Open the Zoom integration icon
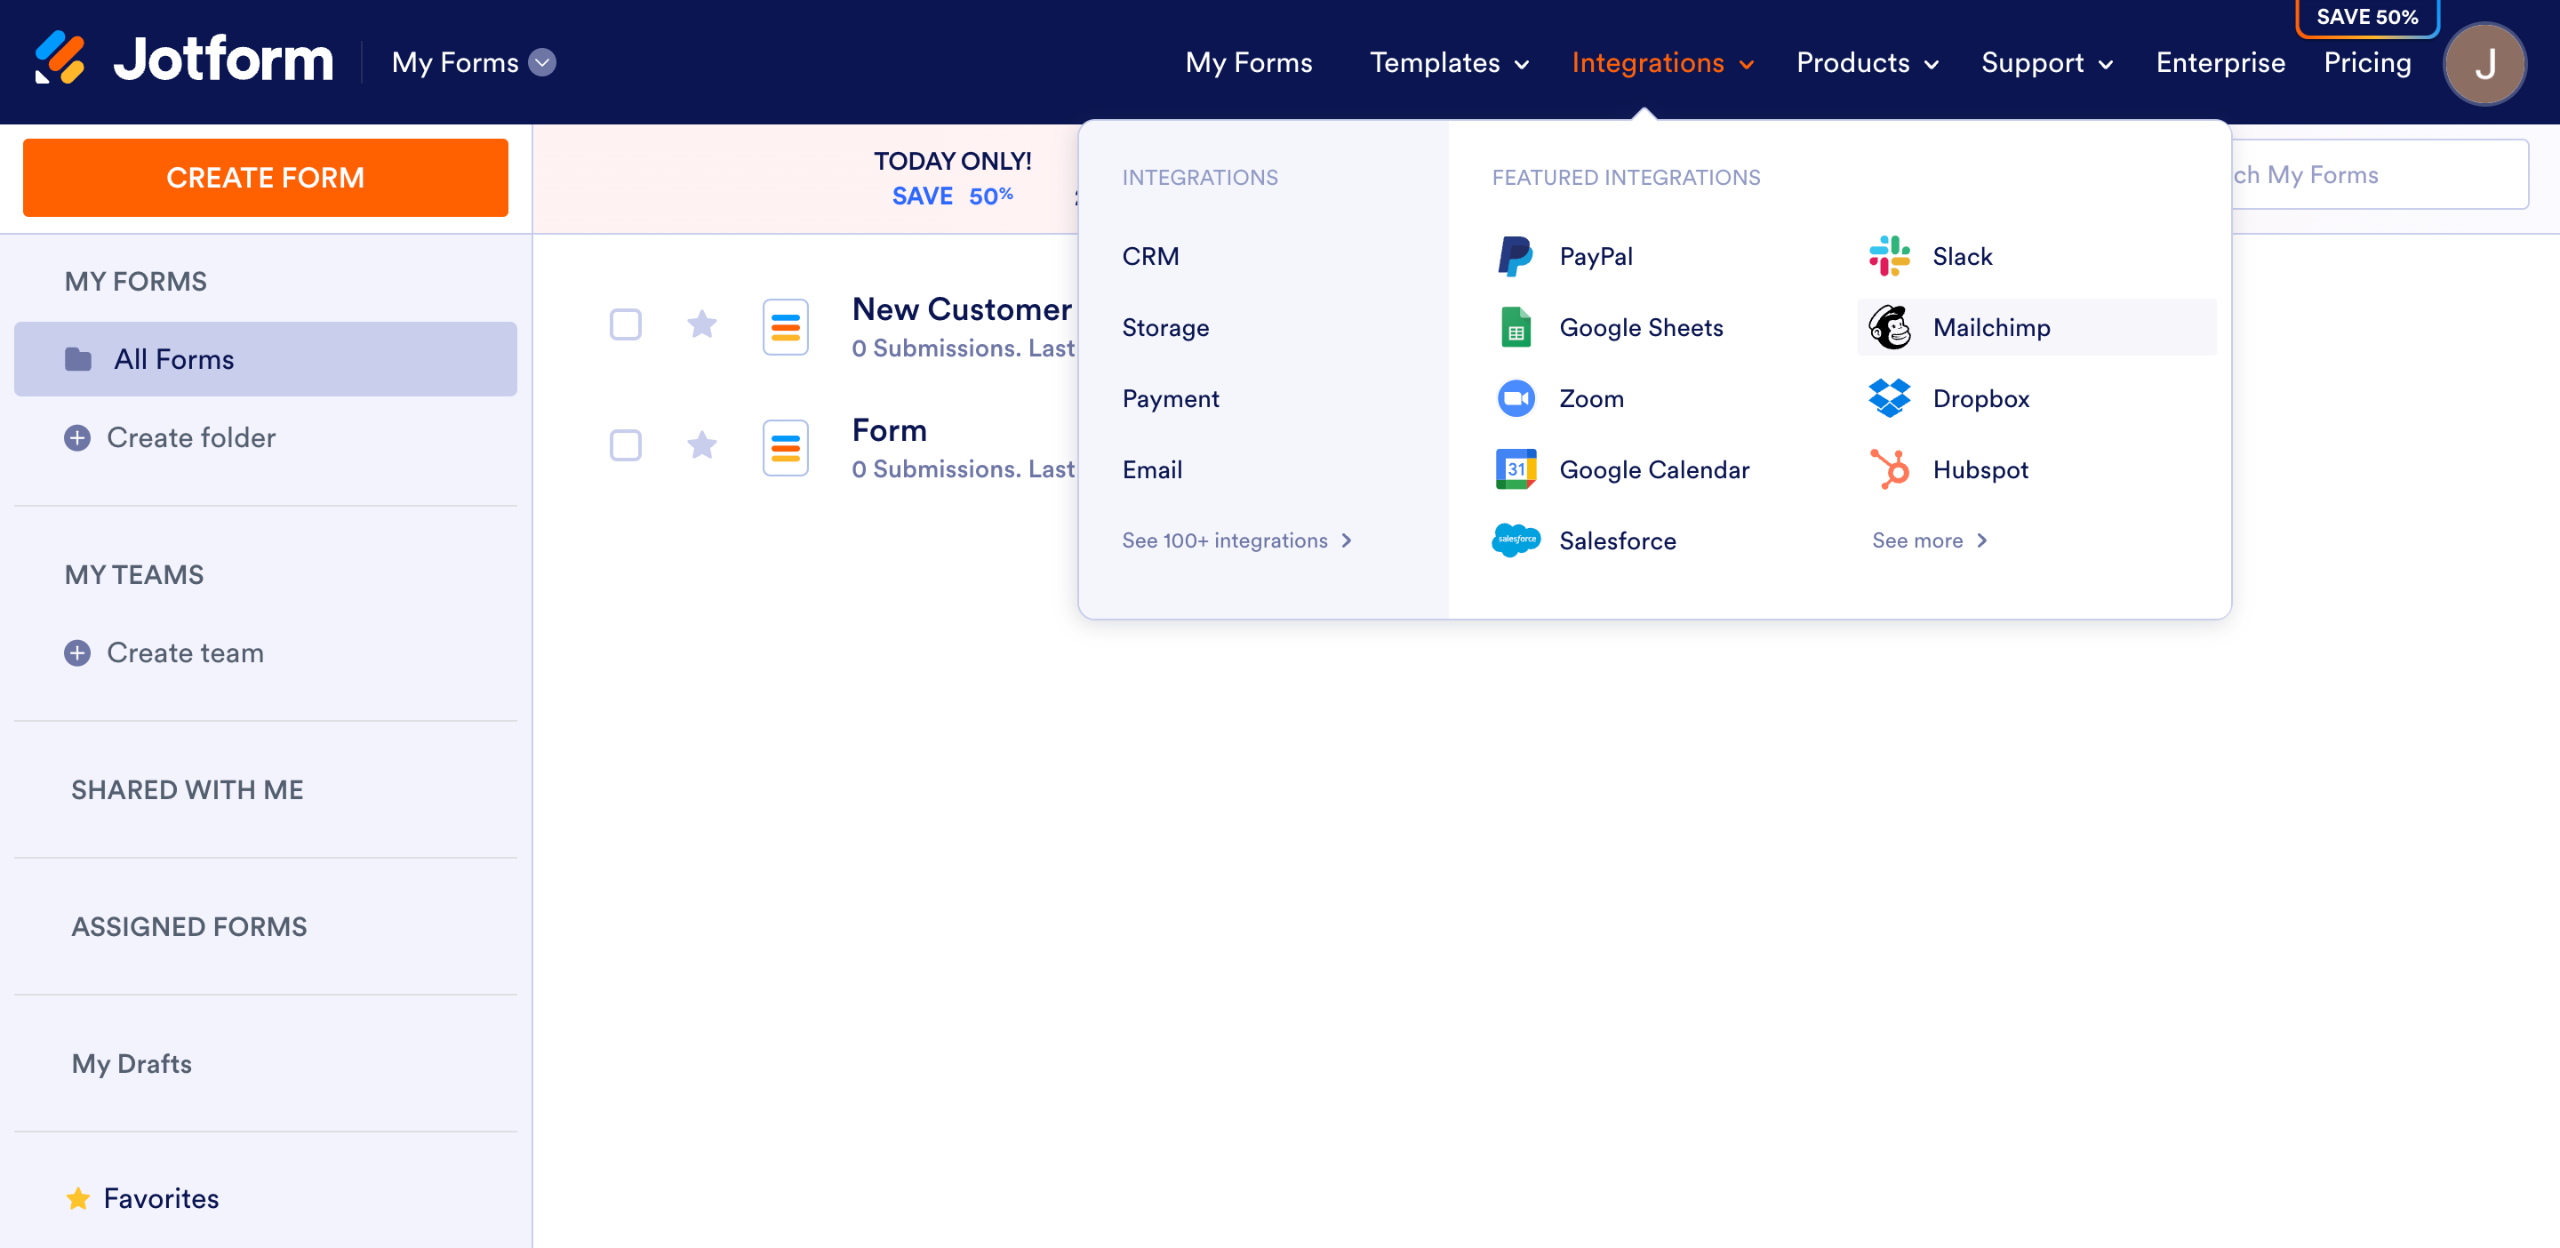 [x=1515, y=398]
